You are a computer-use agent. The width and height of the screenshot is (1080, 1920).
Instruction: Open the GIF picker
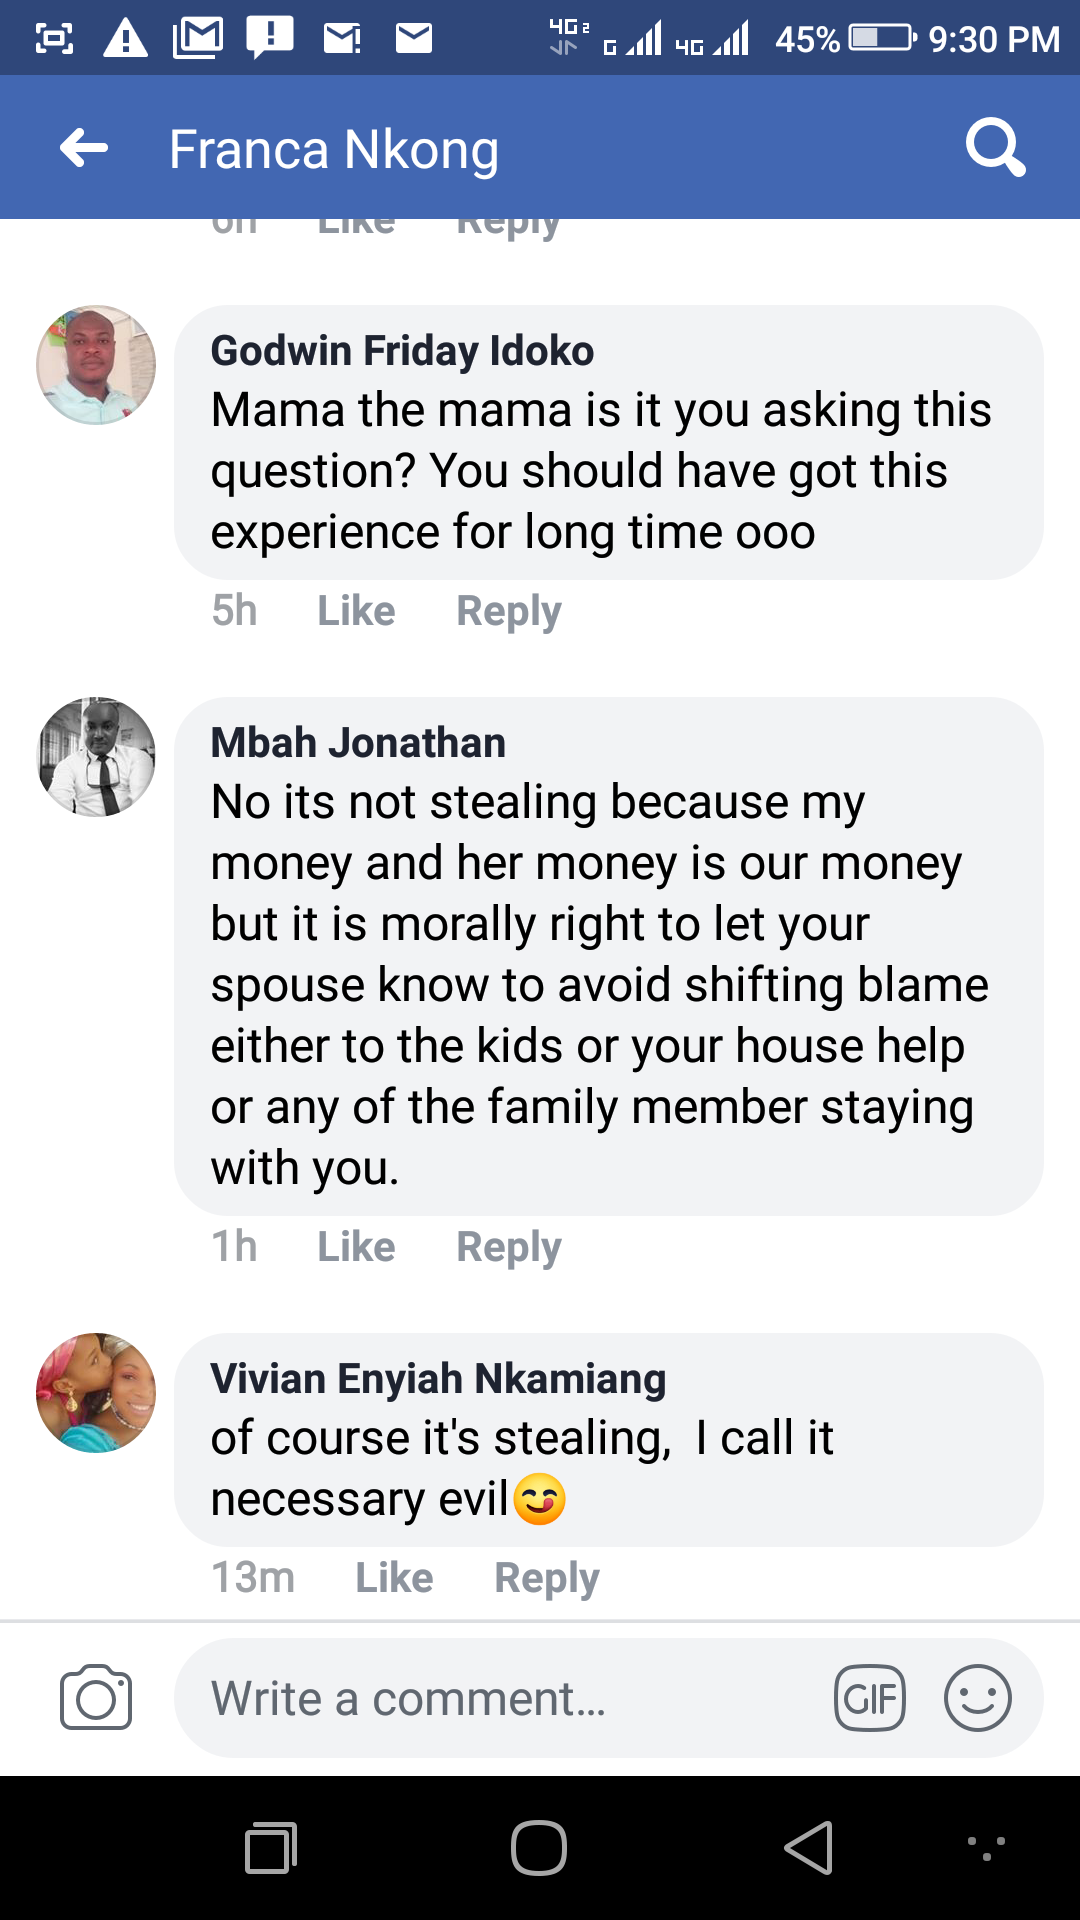coord(869,1698)
